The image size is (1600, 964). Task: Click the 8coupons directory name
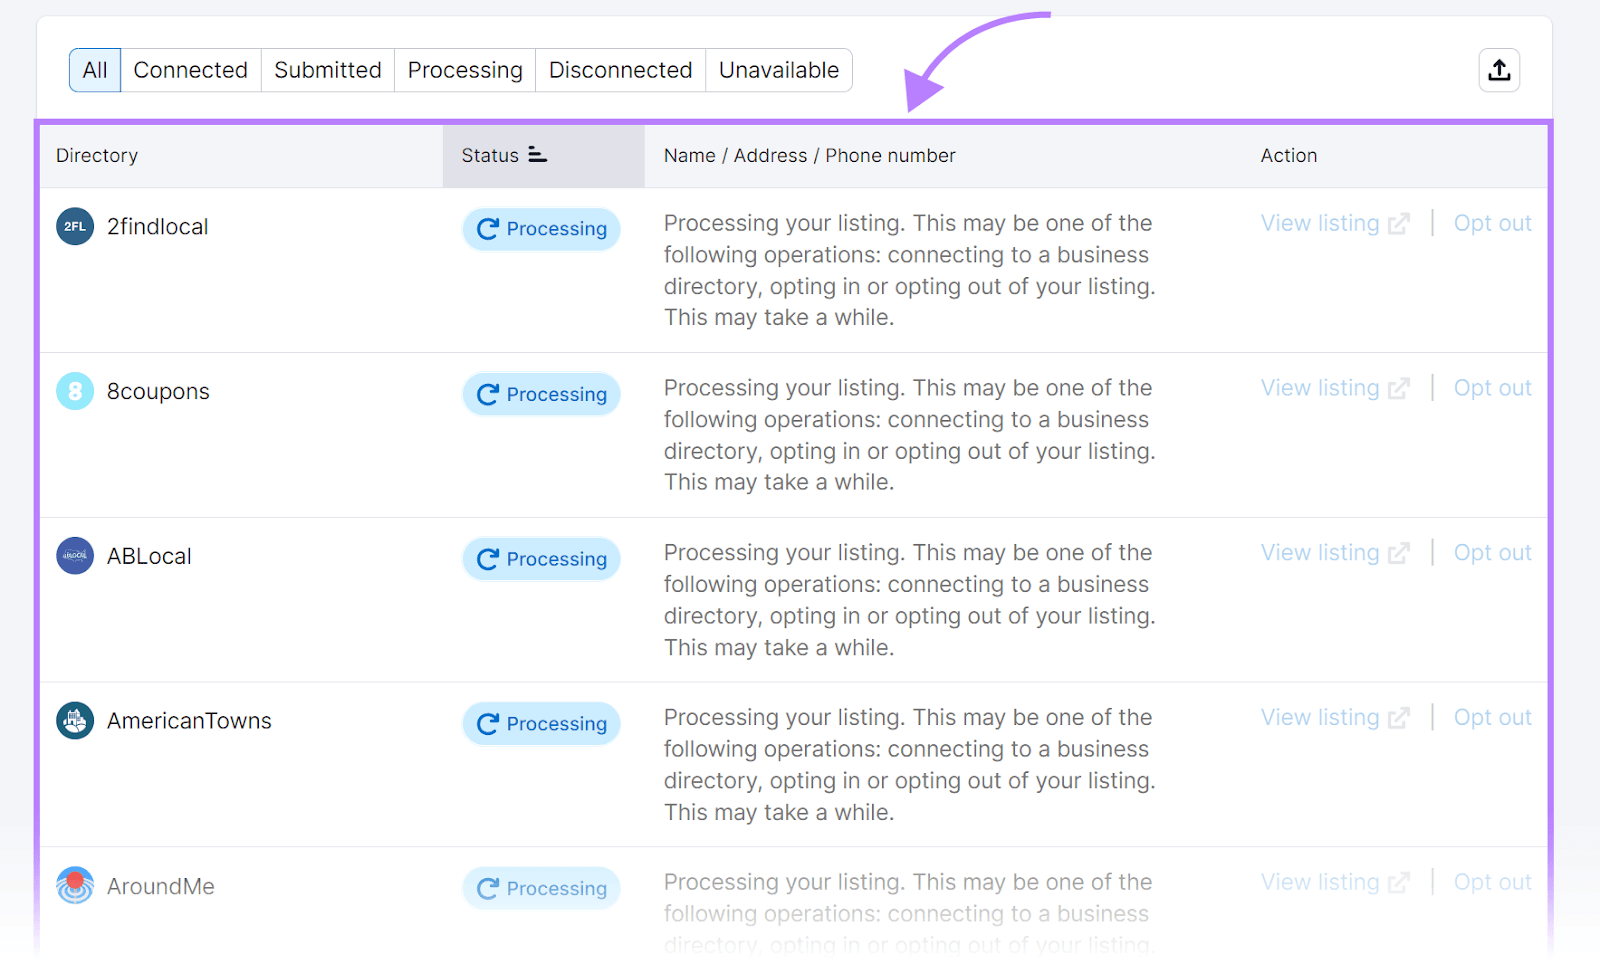[158, 391]
